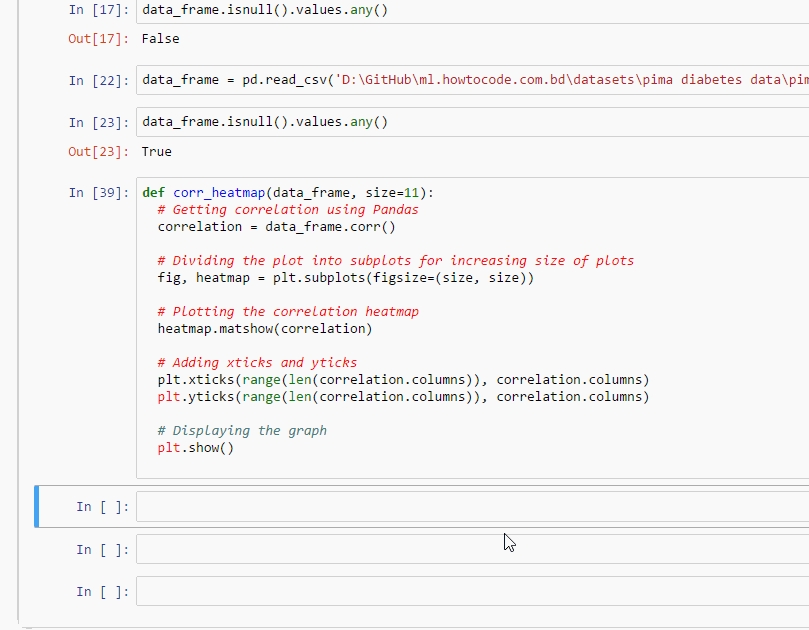The width and height of the screenshot is (809, 630).
Task: Click the In [39] prompt label
Action: coord(99,192)
